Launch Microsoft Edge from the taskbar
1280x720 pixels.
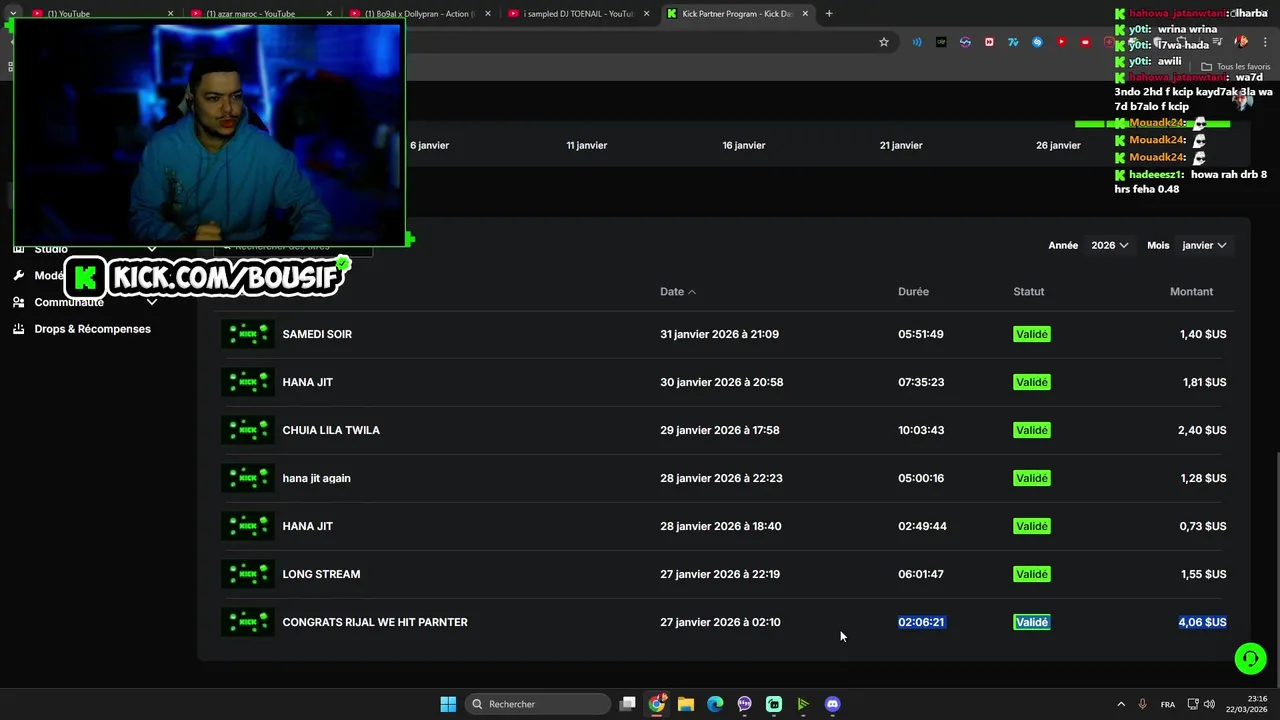pos(715,704)
